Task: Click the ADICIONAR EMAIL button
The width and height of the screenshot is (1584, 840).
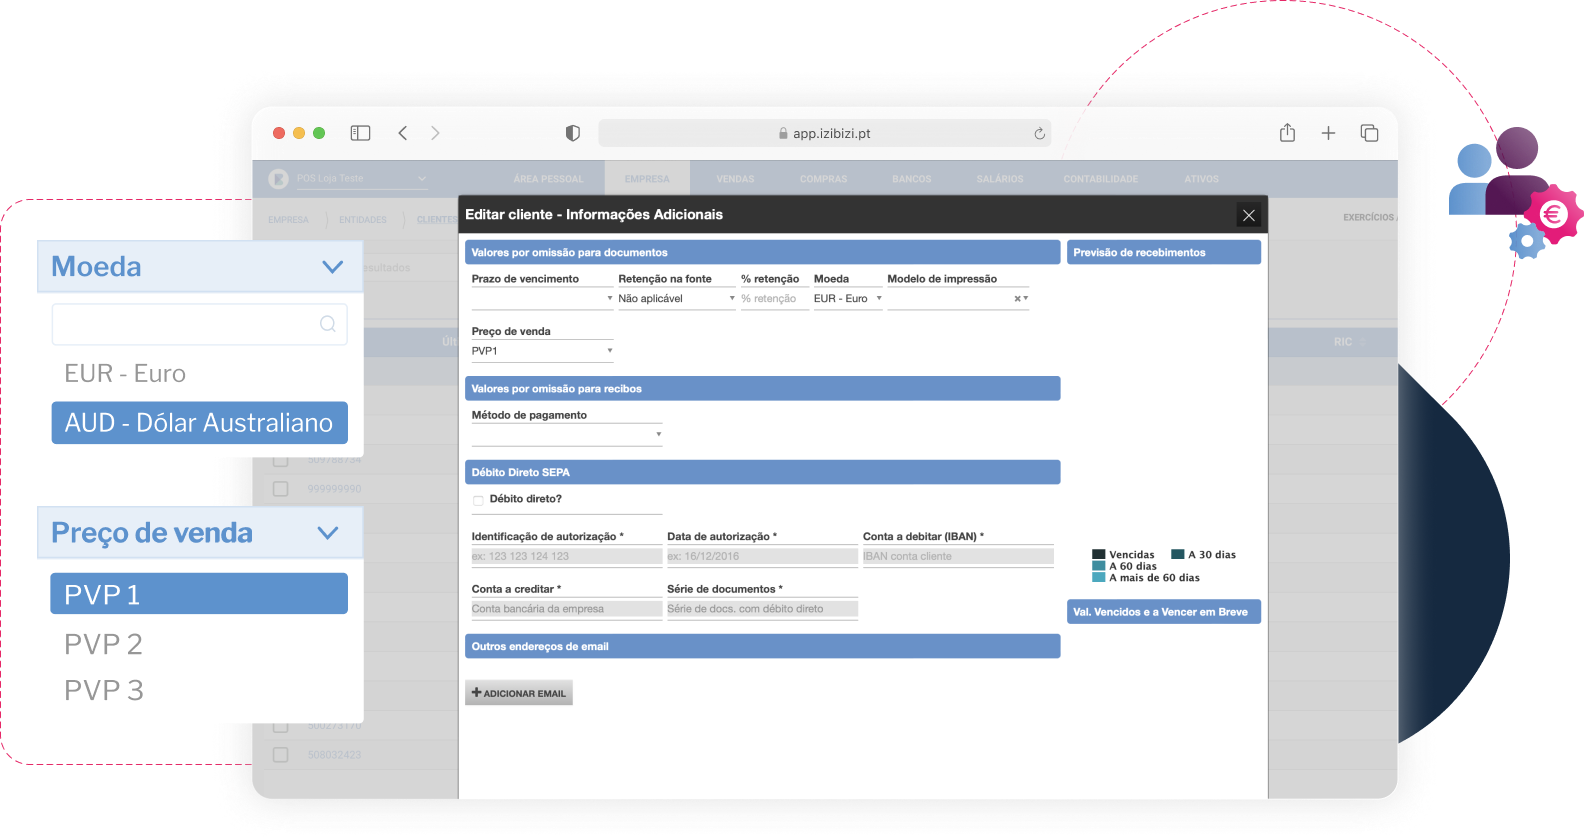Action: (x=519, y=693)
